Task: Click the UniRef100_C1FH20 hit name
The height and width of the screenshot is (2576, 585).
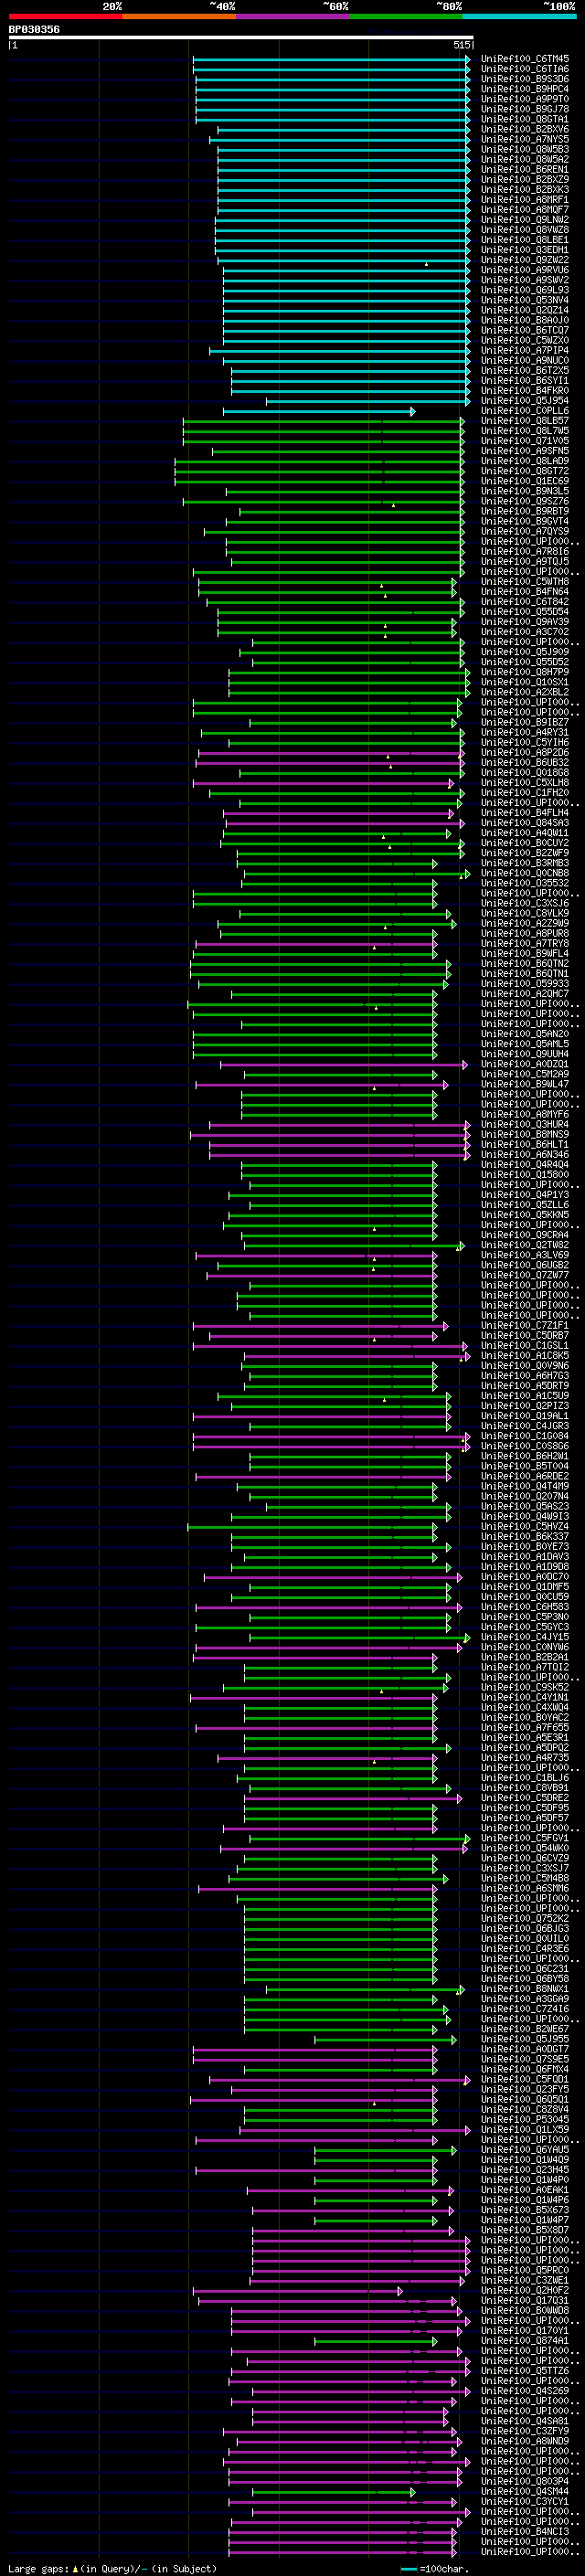Action: (x=525, y=793)
